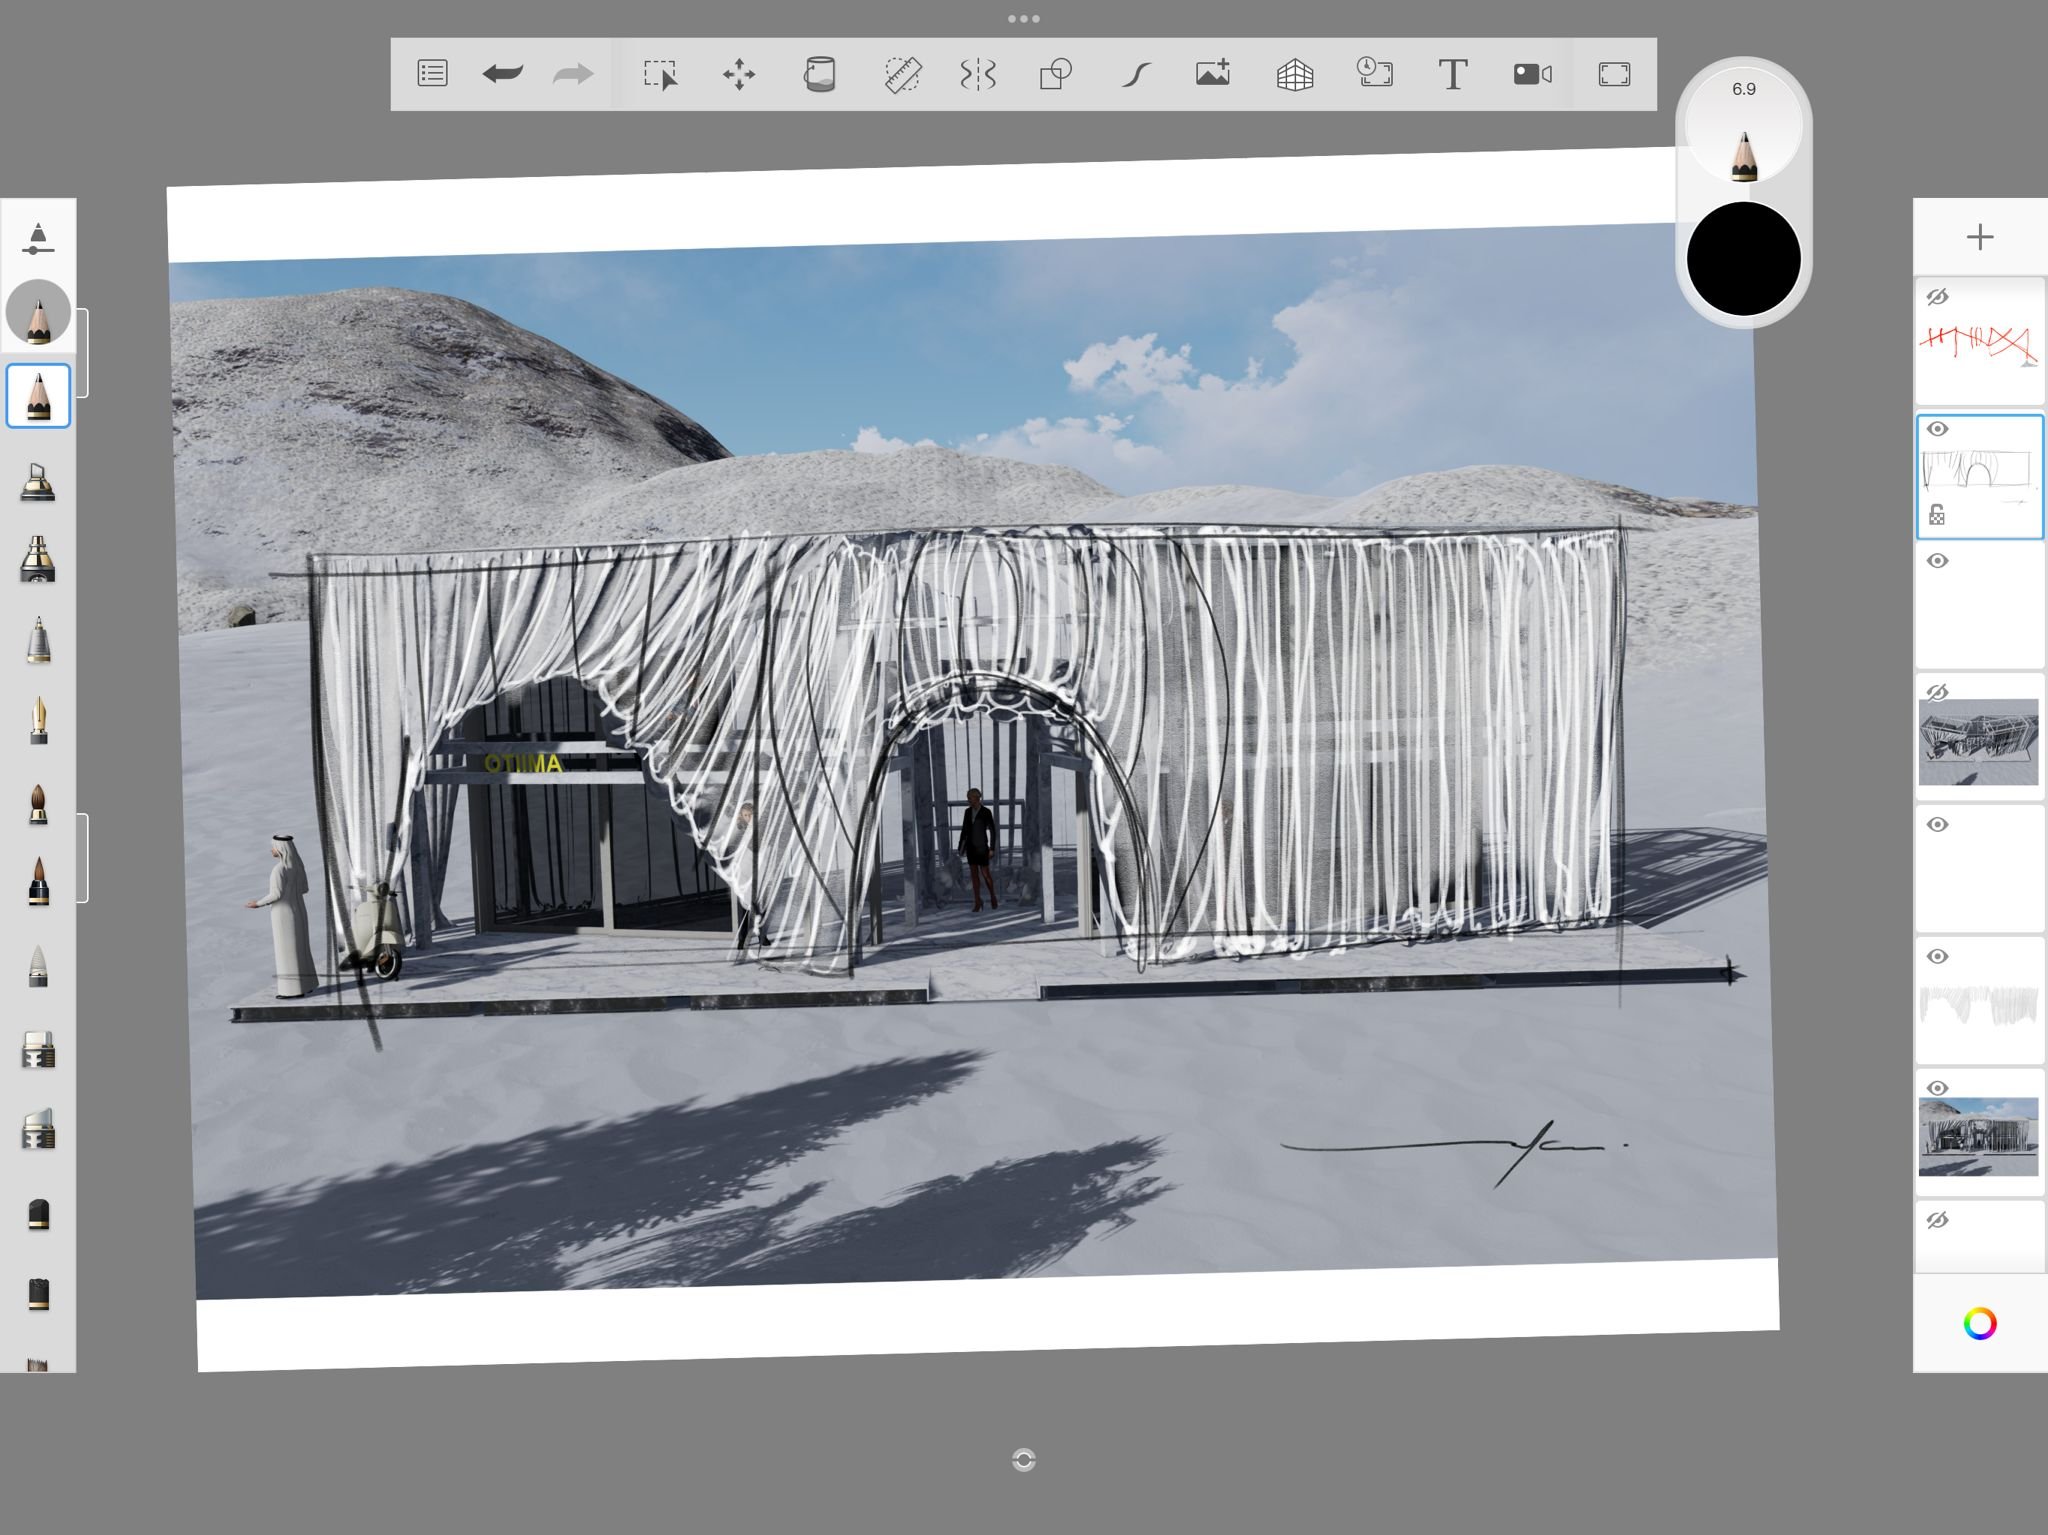Viewport: 2048px width, 1535px height.
Task: Hide the white curtain strokes layer
Action: coord(1937,957)
